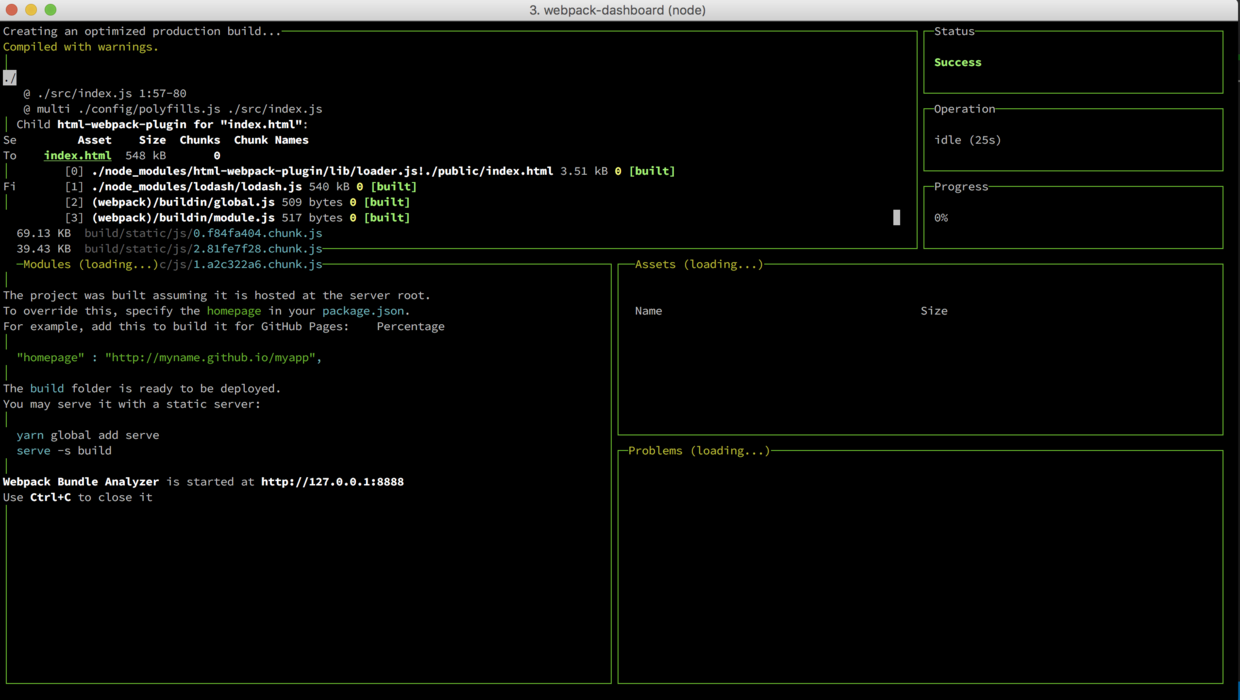Click the window title webpack-dashboard (node)
The height and width of the screenshot is (700, 1240).
pos(617,10)
